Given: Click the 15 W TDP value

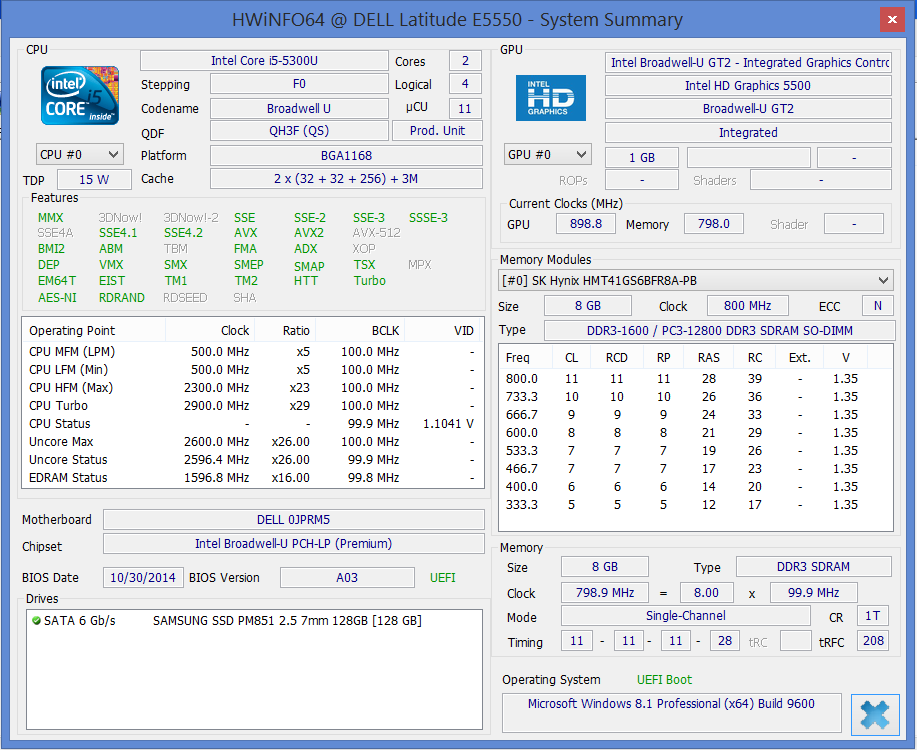Looking at the screenshot, I should 94,180.
